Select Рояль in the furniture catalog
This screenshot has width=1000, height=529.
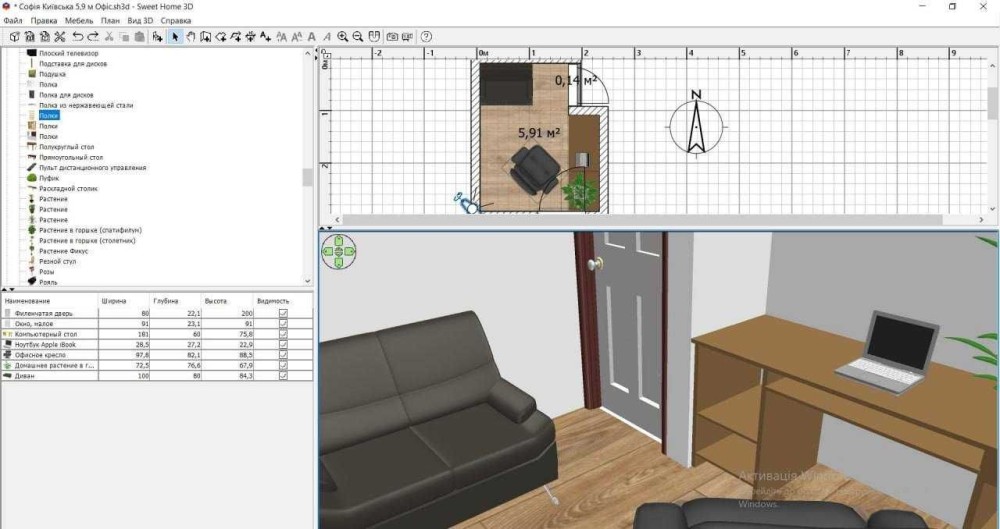coord(48,282)
